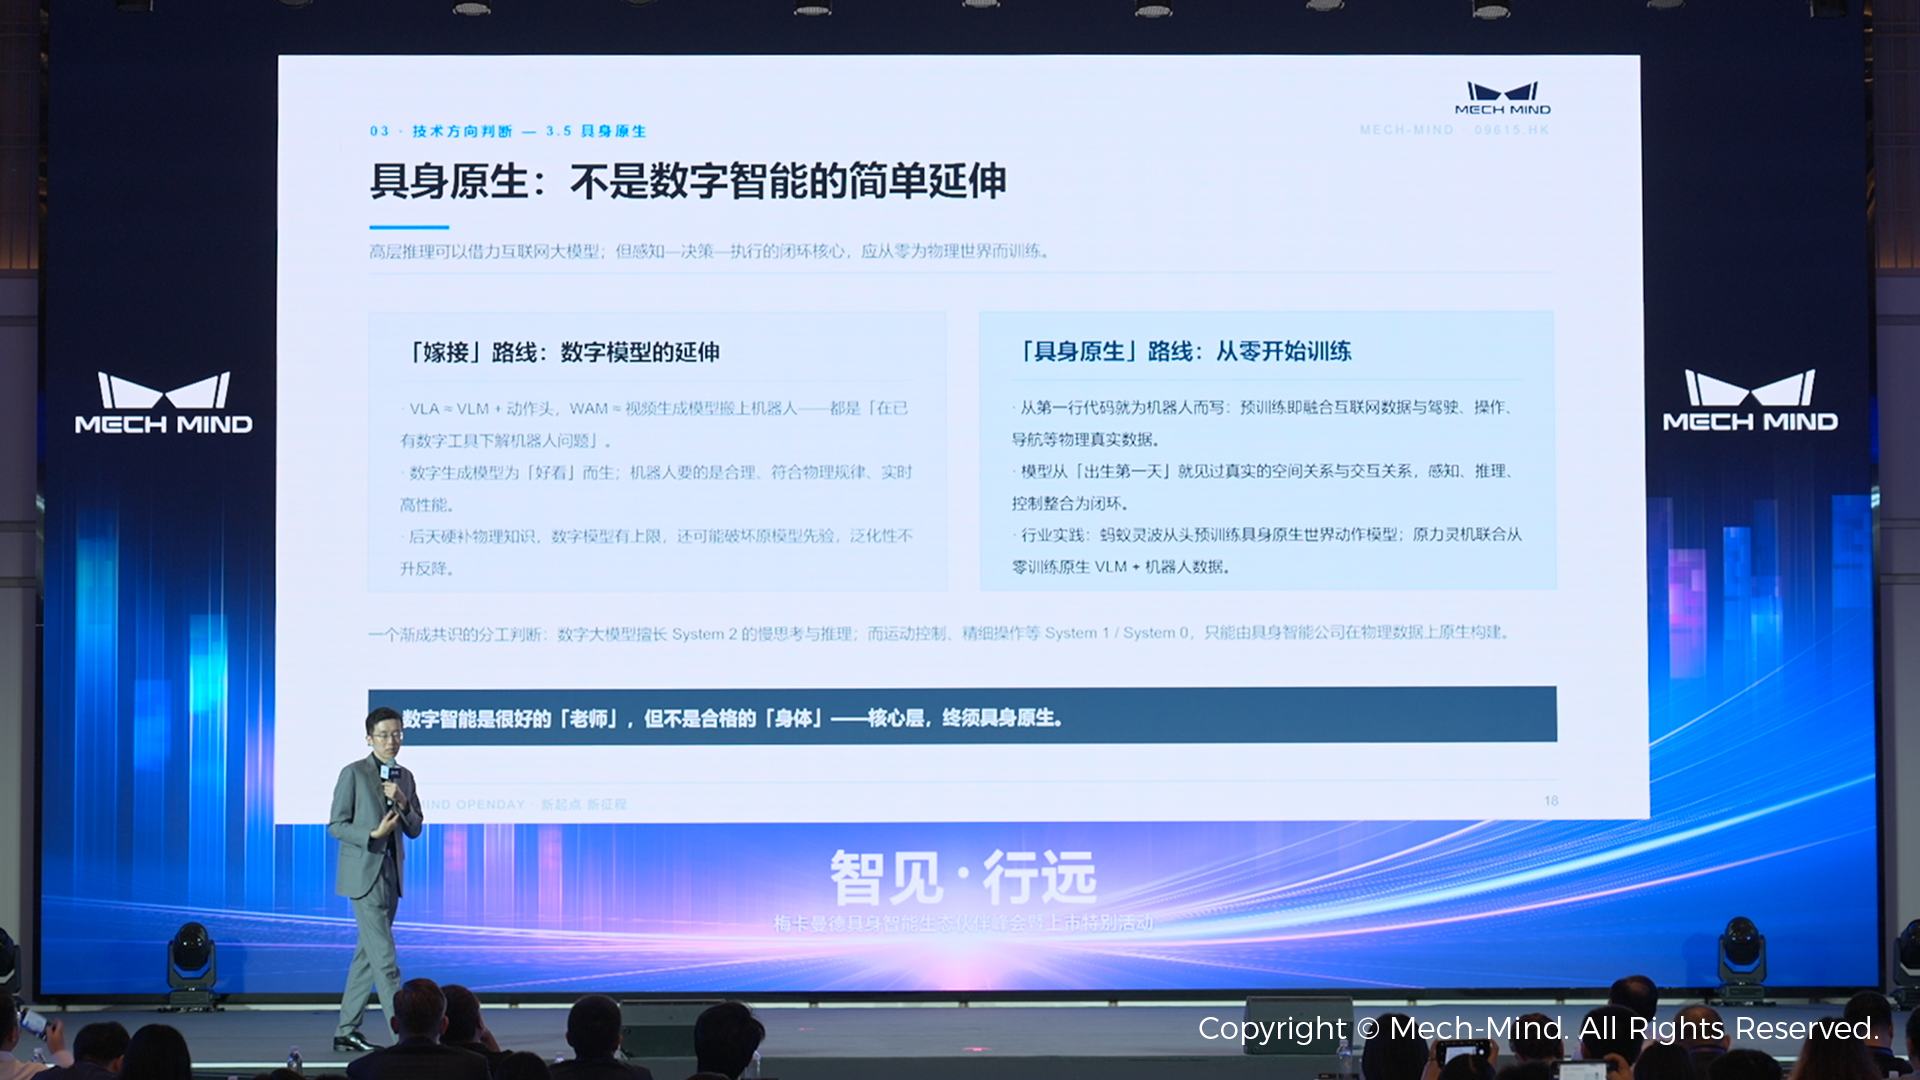This screenshot has height=1080, width=1920.
Task: Click the slide page number 18
Action: point(1551,801)
